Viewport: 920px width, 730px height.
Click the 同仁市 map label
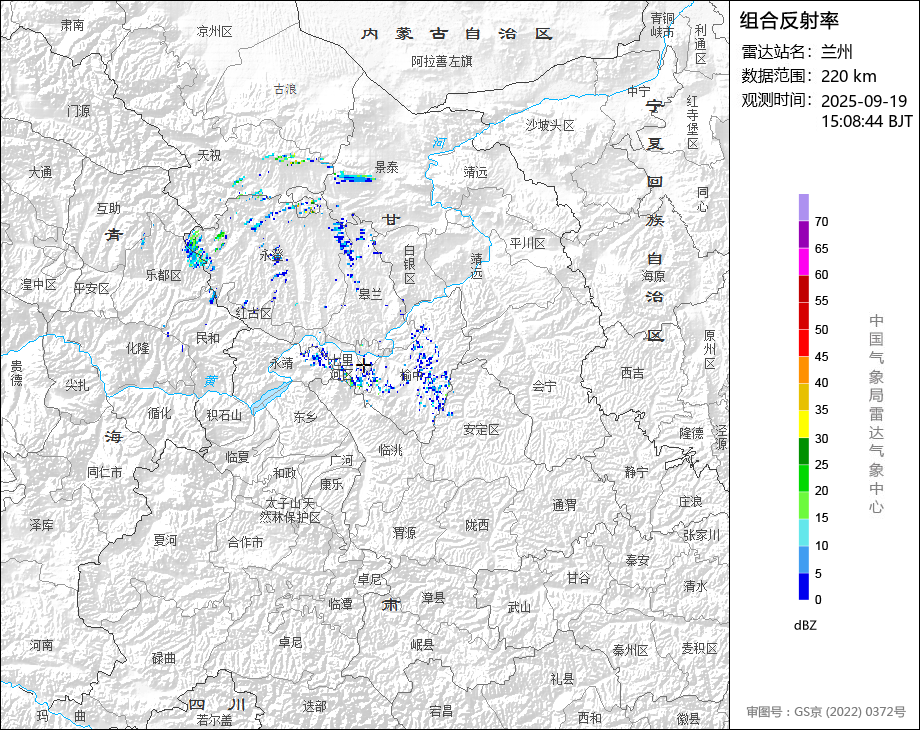point(104,472)
